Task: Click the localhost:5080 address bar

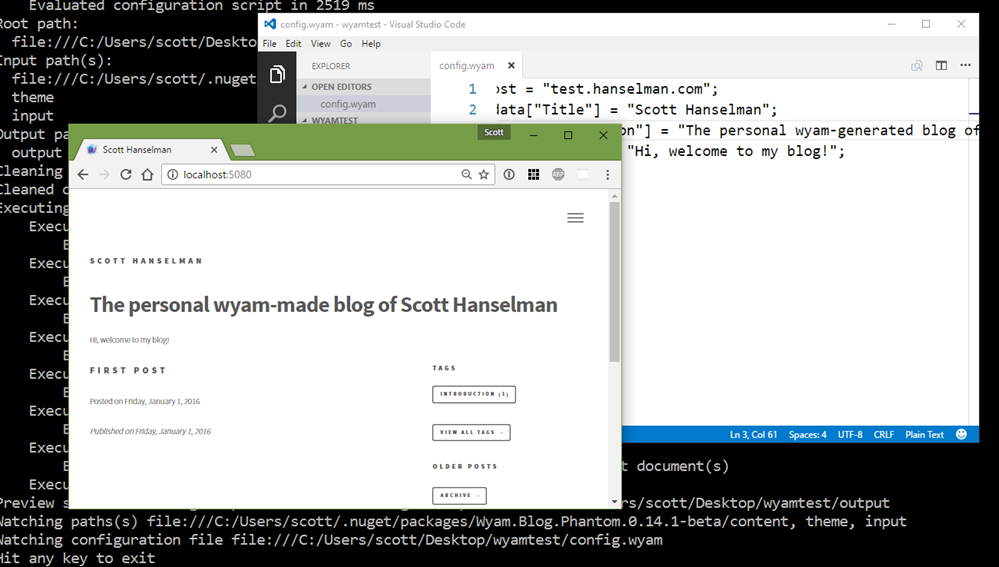Action: tap(310, 175)
